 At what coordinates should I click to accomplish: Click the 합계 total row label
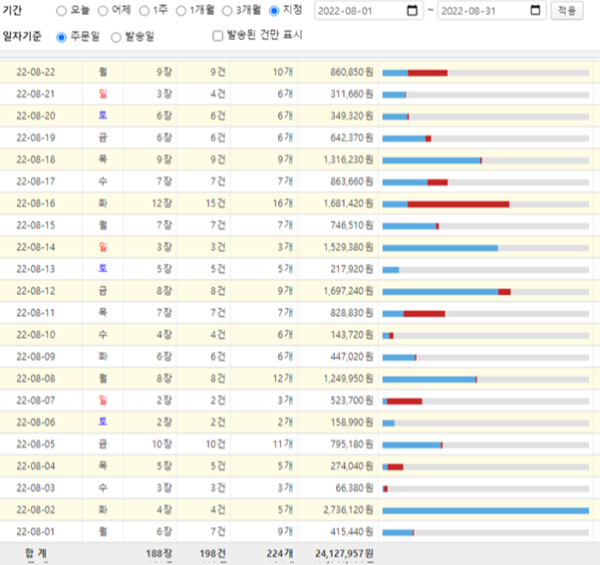(x=36, y=554)
